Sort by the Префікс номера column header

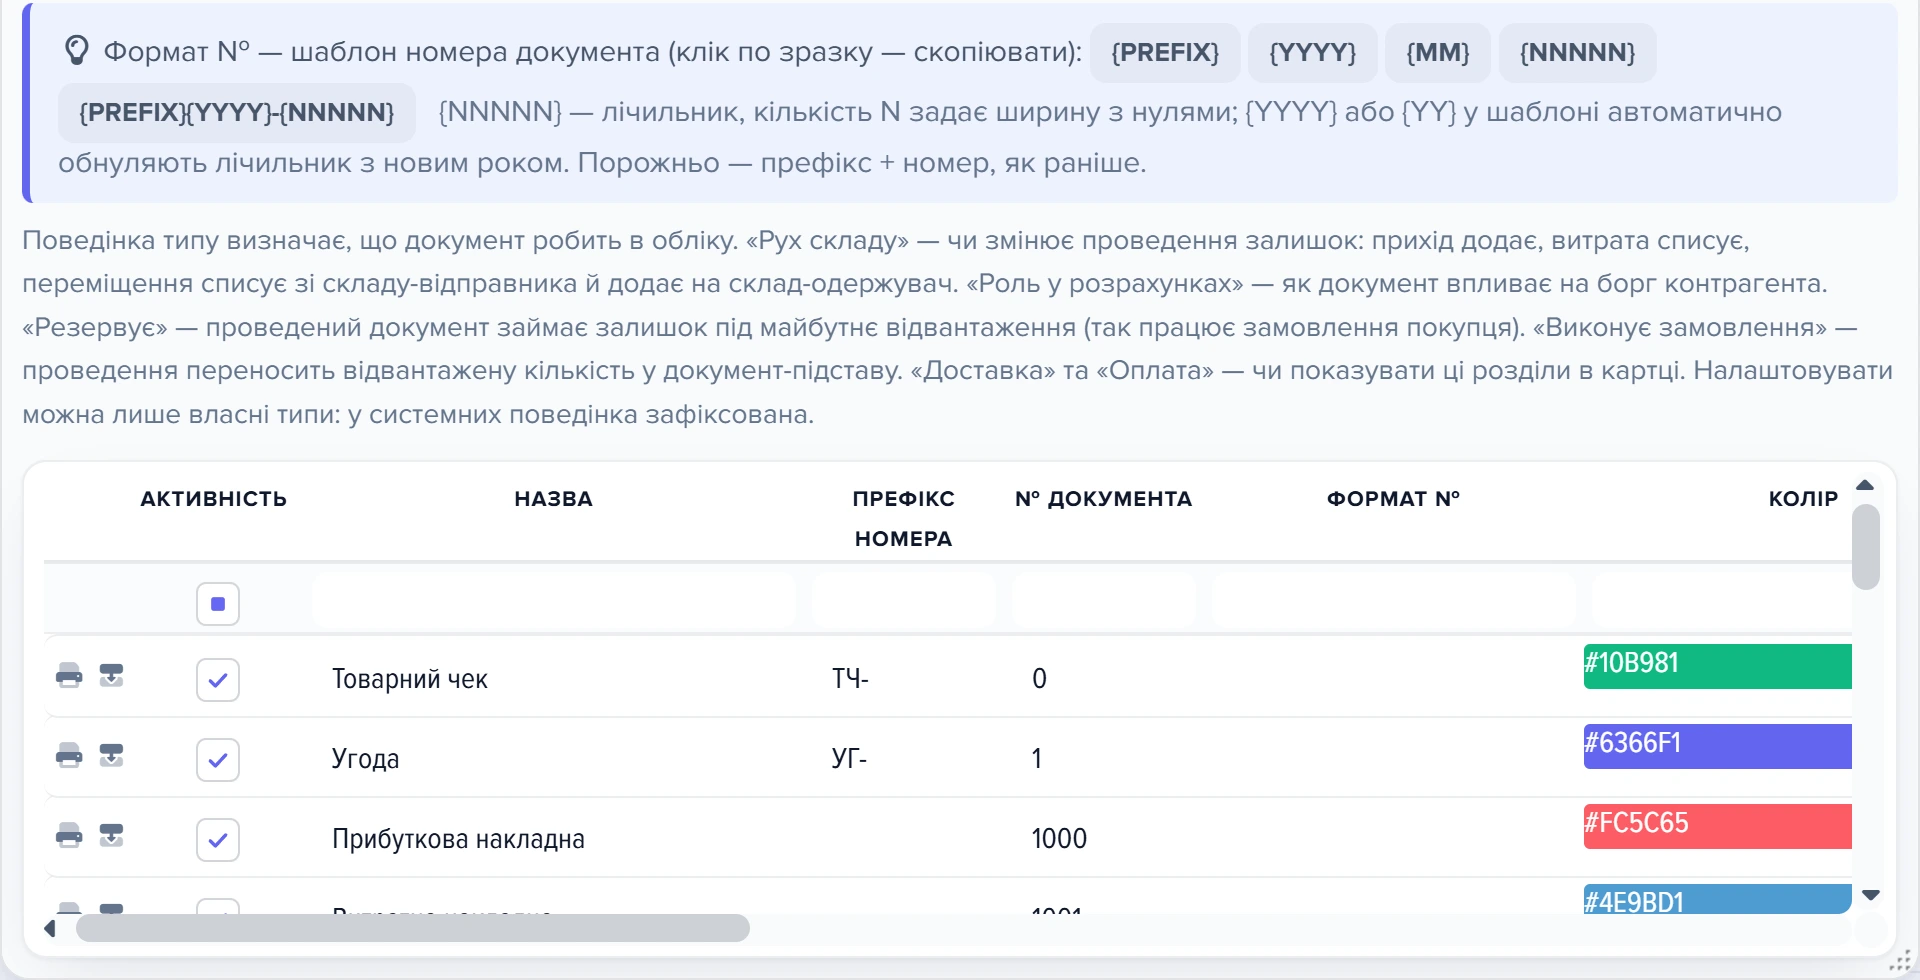coord(904,518)
